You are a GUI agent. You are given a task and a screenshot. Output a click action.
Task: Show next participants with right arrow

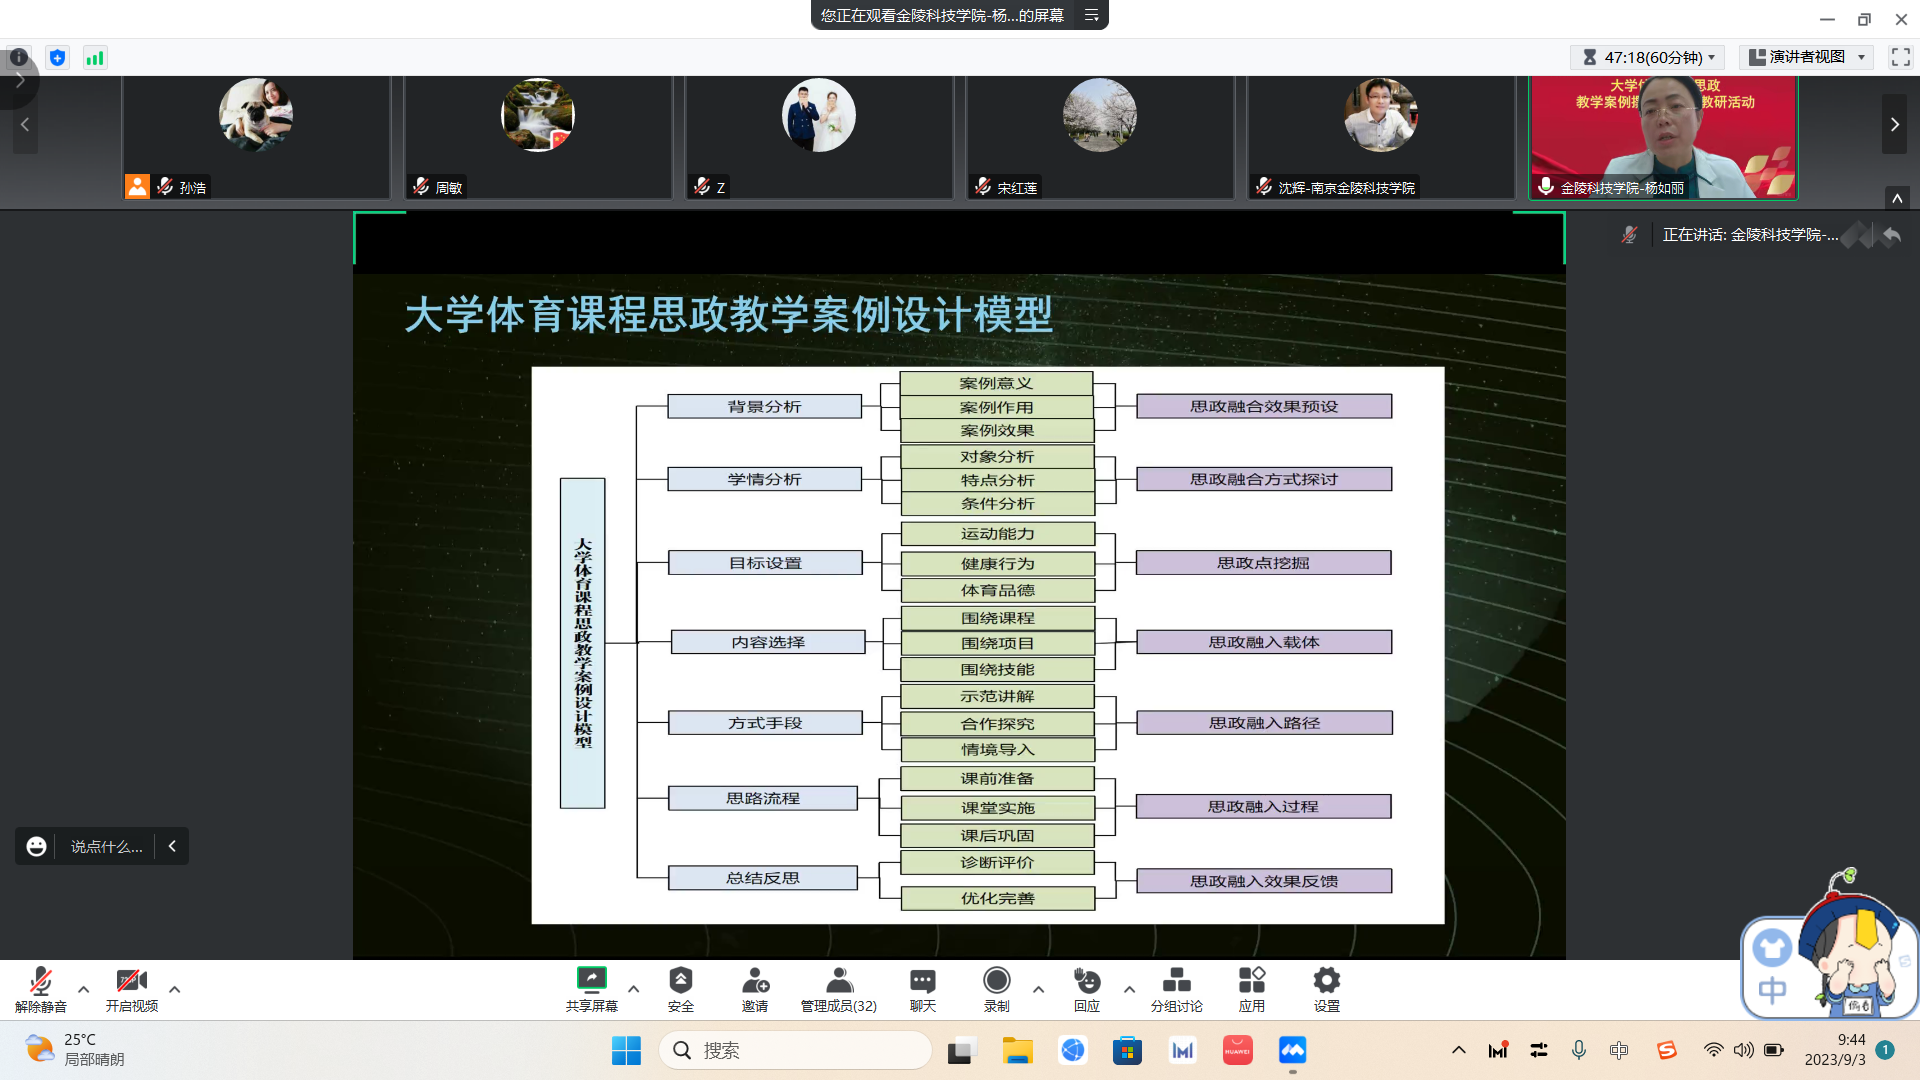click(1894, 125)
